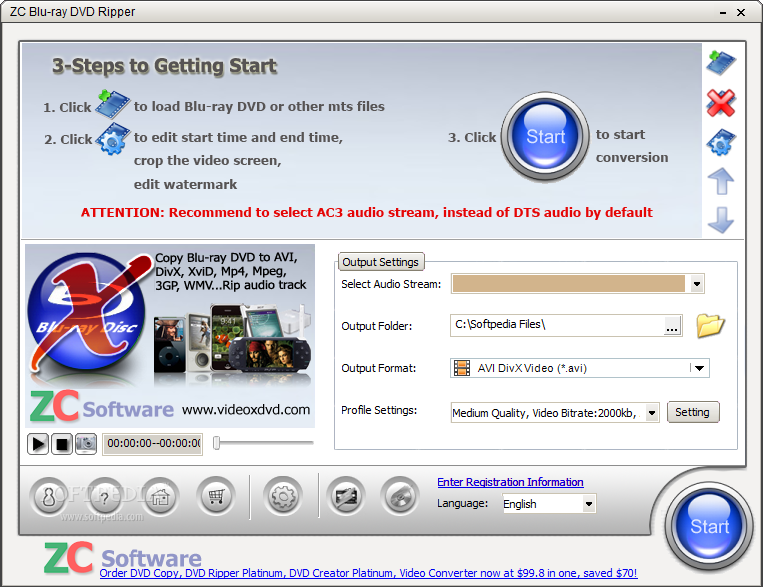Move item up with the up arrow icon
763x587 pixels.
click(x=721, y=182)
